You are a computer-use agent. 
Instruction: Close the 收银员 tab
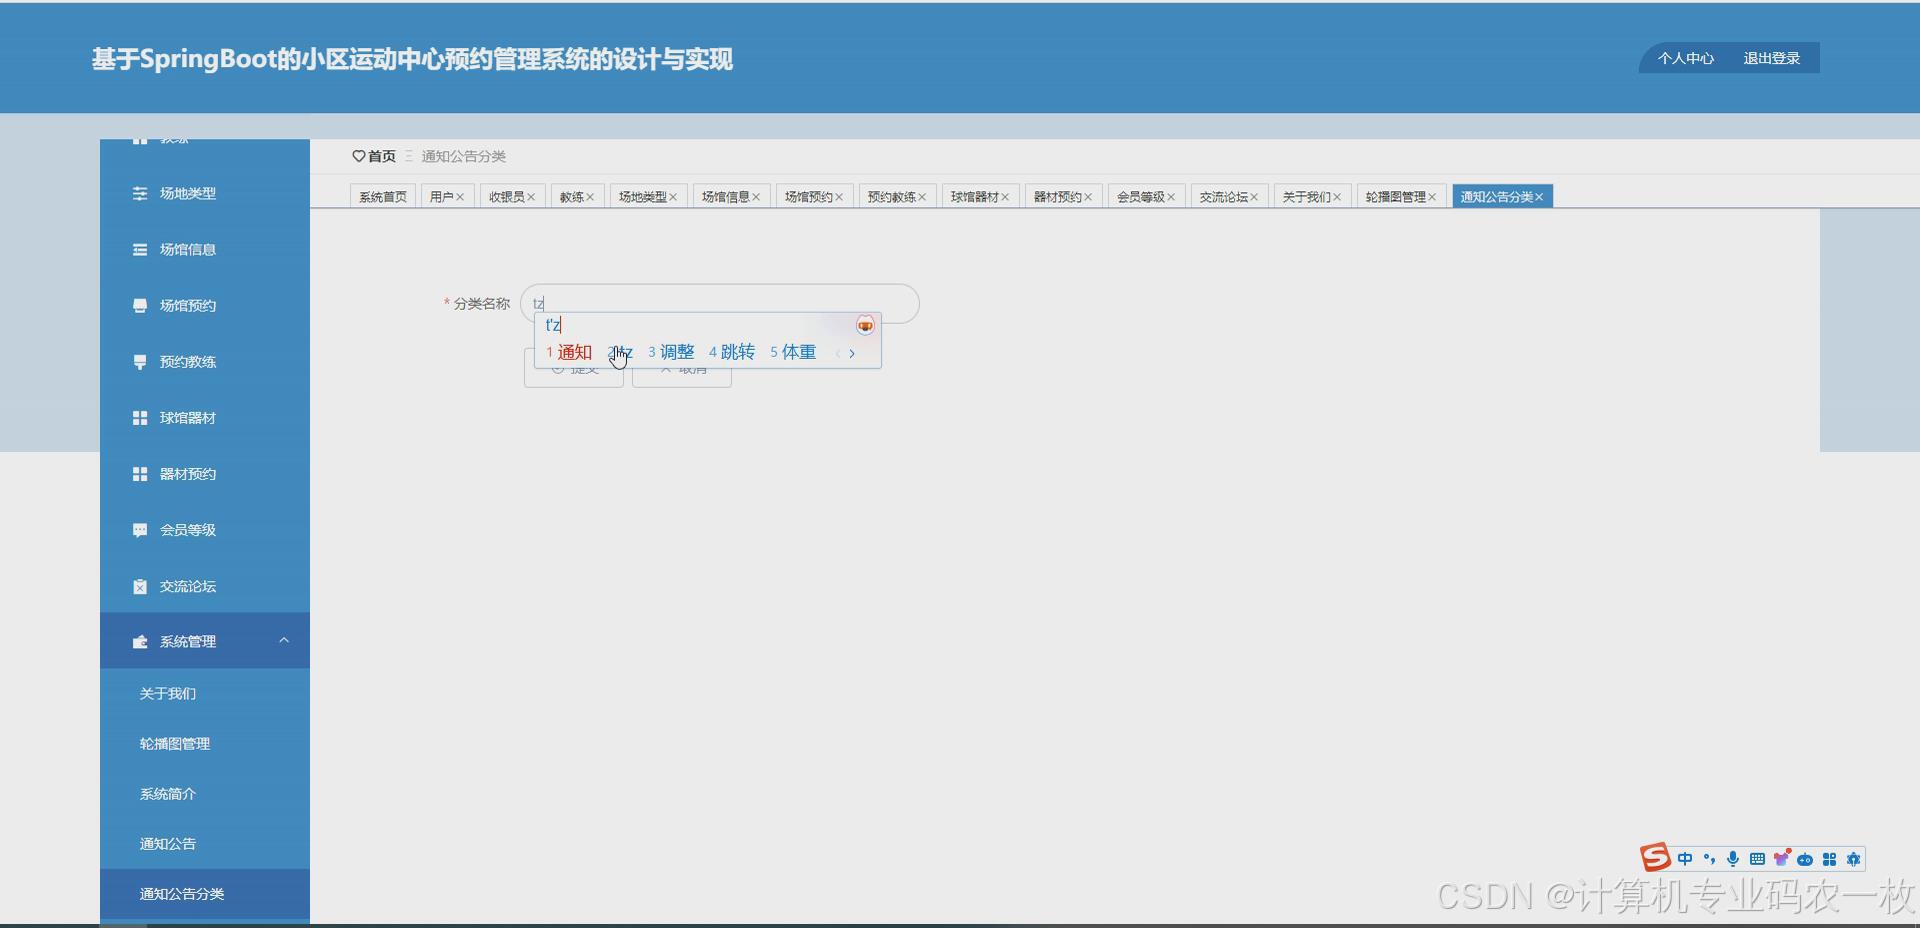pos(531,197)
